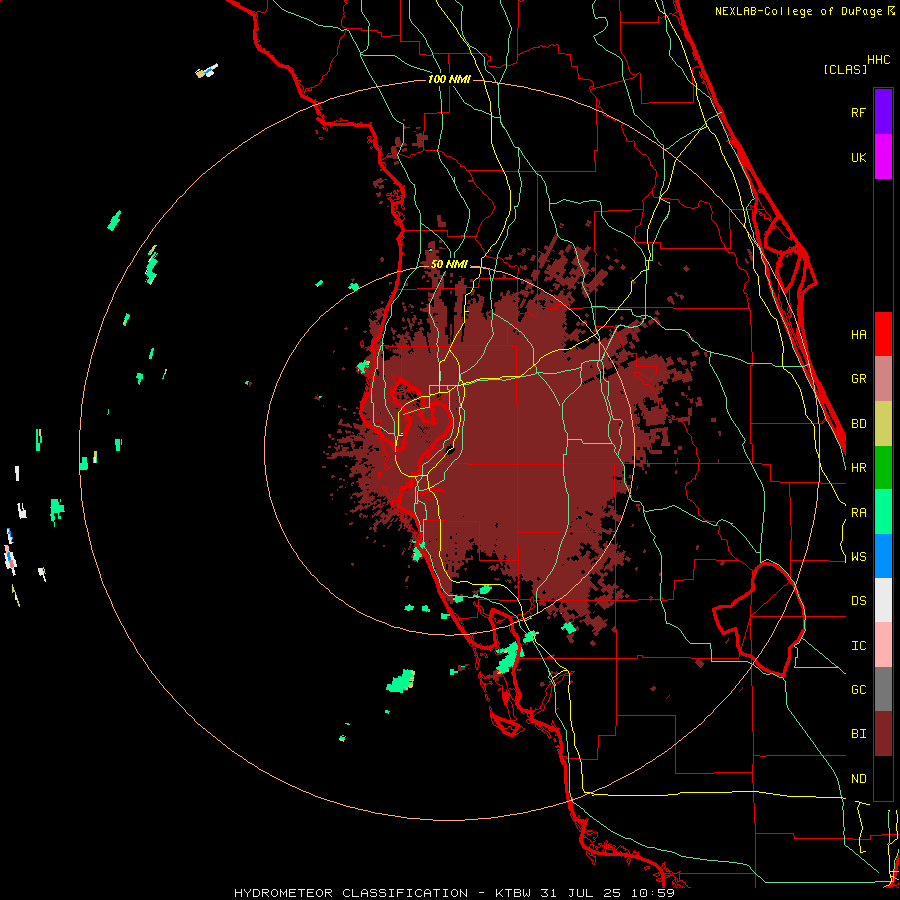
Task: Click the GR legend label
Action: [x=858, y=379]
